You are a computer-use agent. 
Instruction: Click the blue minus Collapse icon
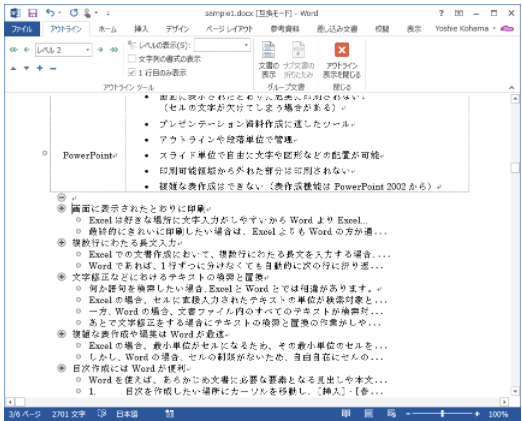(53, 68)
